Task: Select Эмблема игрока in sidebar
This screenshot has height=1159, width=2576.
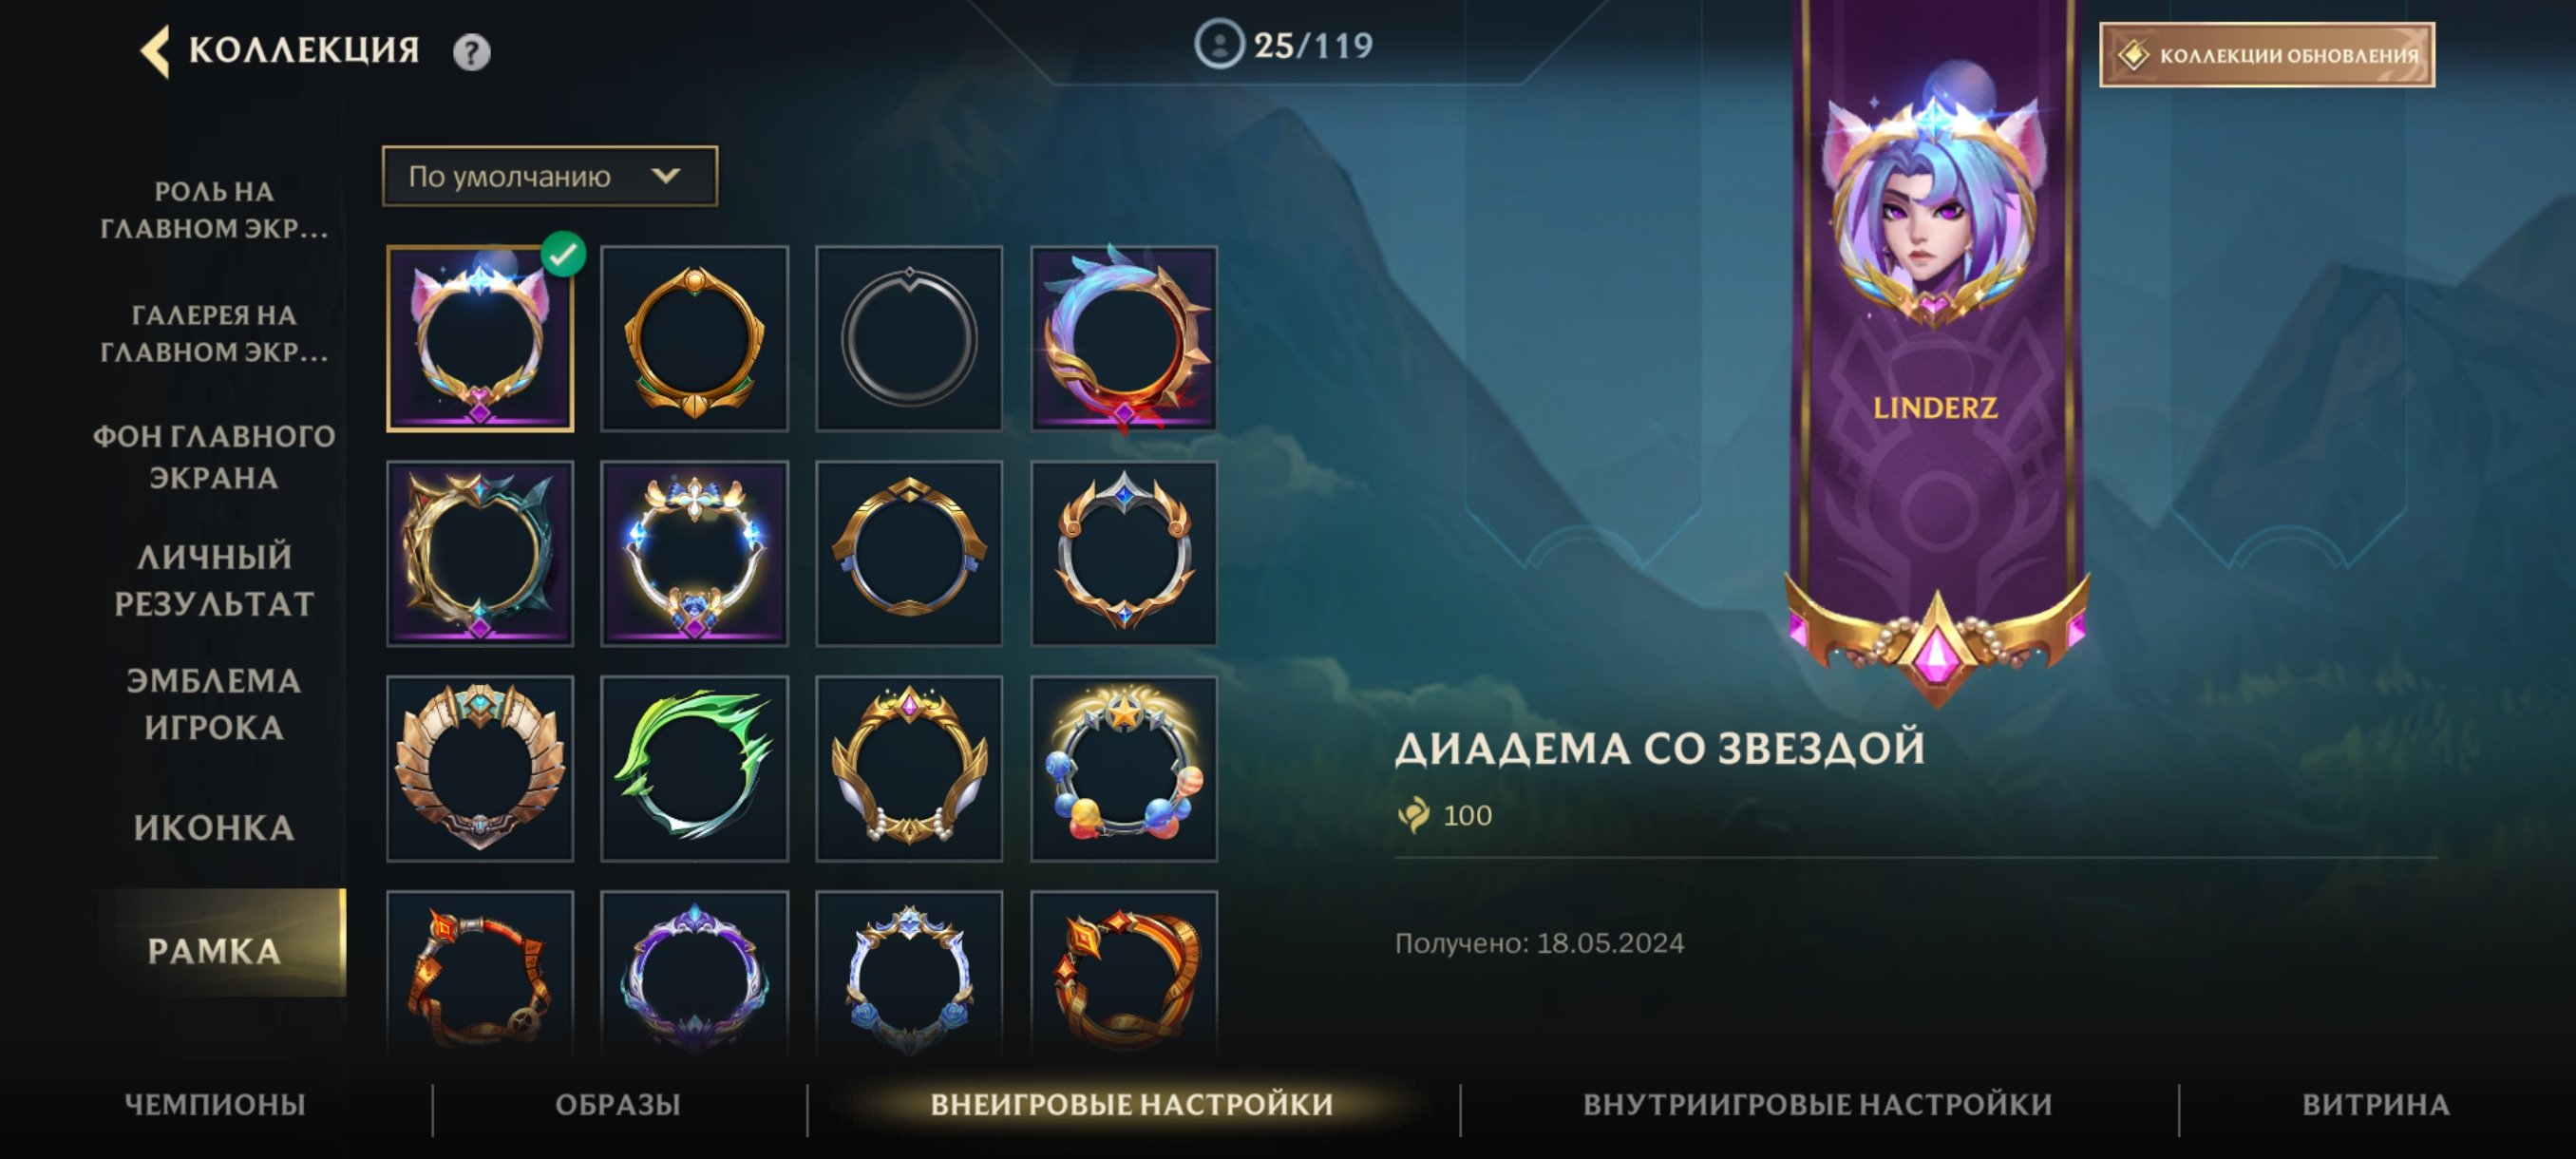Action: [x=214, y=704]
